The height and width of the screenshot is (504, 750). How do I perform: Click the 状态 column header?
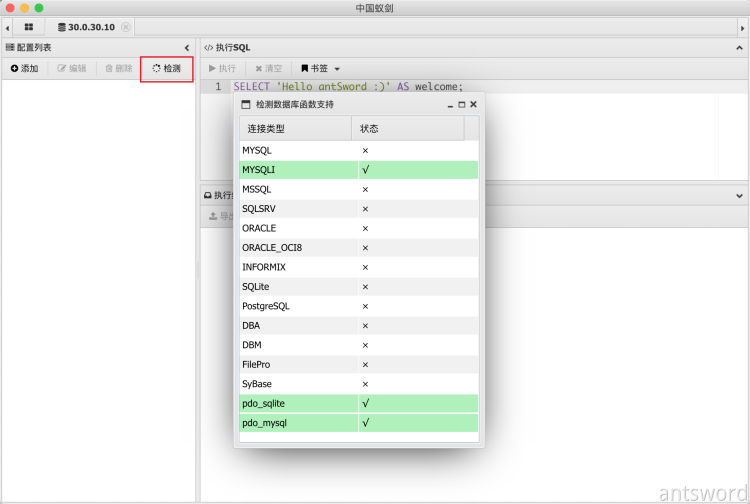[x=407, y=129]
